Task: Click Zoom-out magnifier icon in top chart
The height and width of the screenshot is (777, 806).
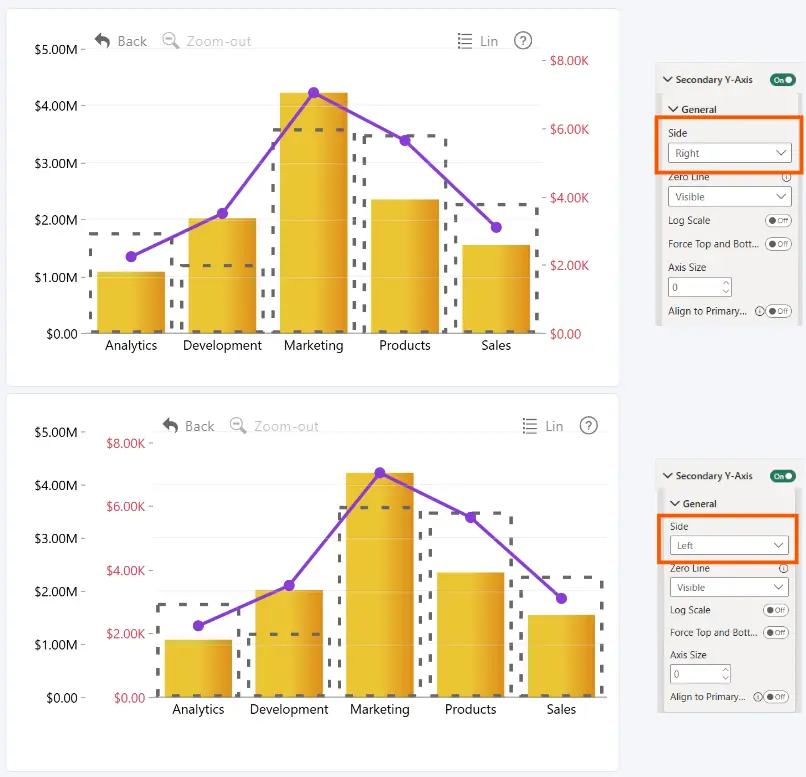Action: pyautogui.click(x=170, y=41)
